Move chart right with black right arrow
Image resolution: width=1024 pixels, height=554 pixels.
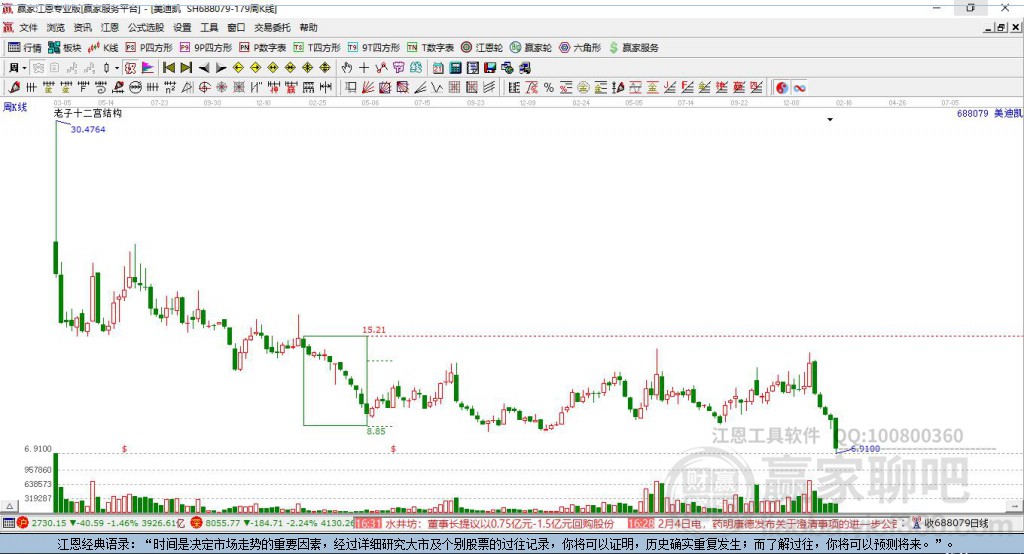(x=221, y=68)
